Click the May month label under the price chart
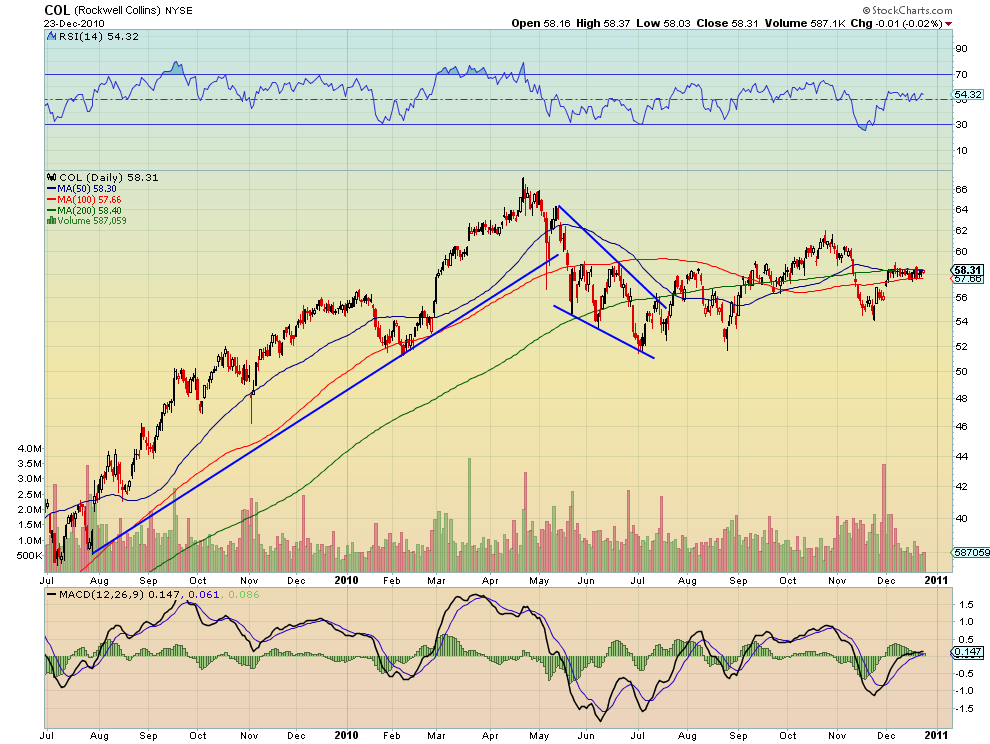The height and width of the screenshot is (744, 990). pyautogui.click(x=539, y=580)
